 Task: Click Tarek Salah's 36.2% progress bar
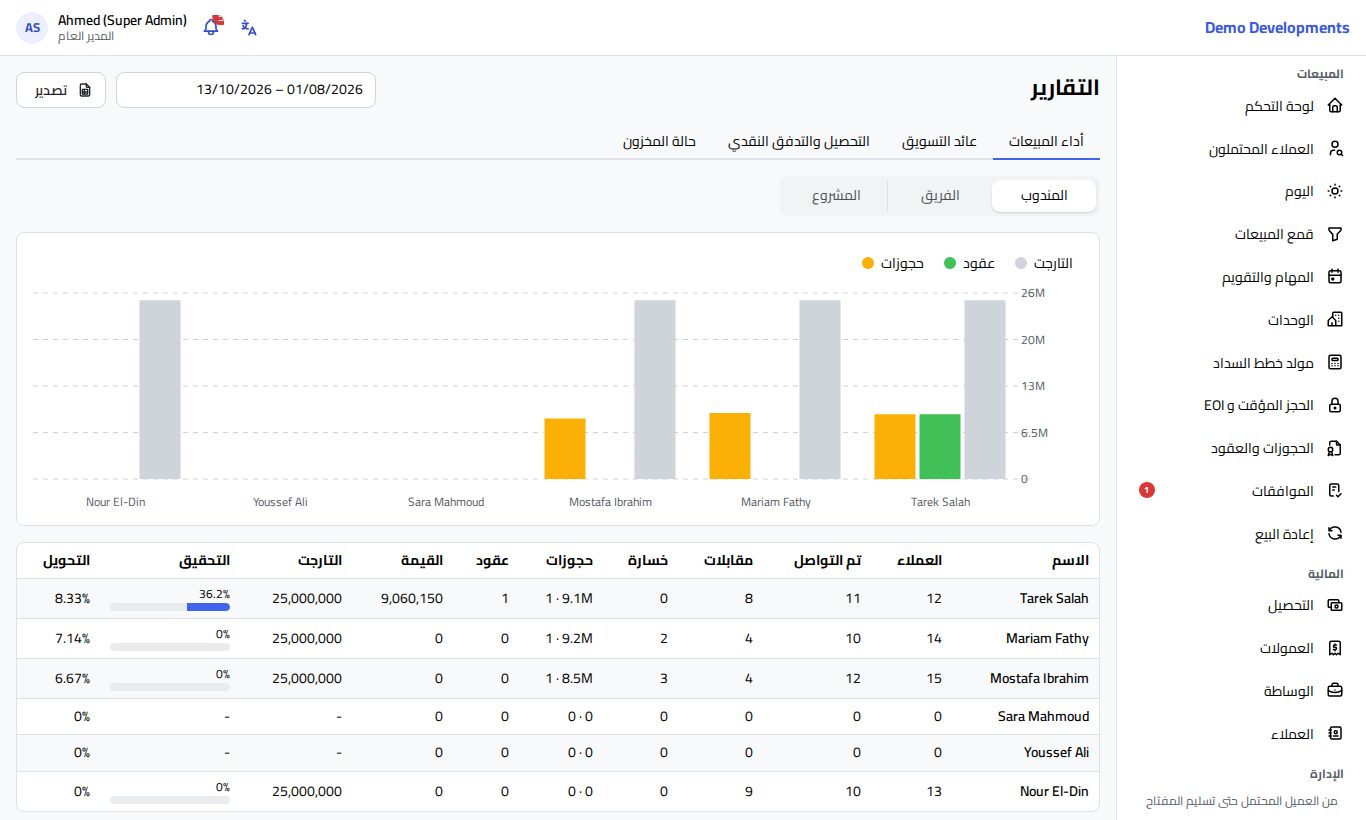170,607
